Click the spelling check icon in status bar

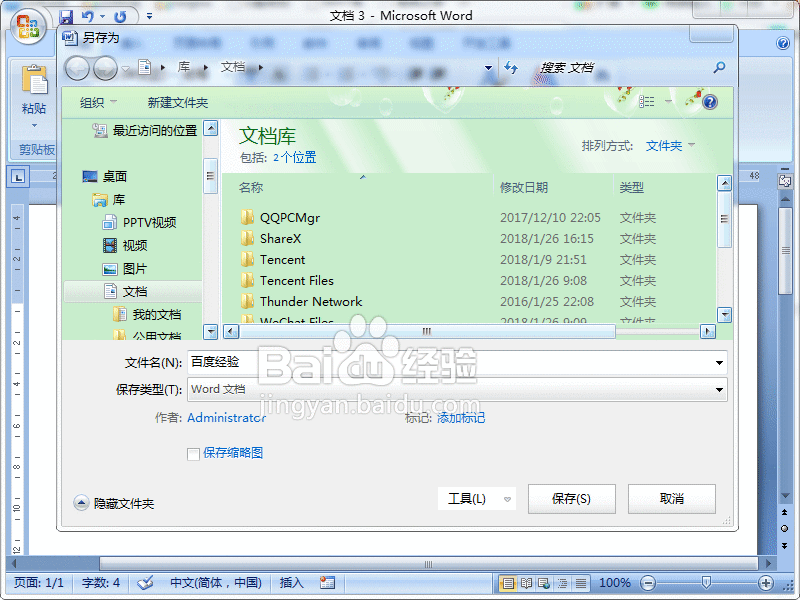pos(145,582)
